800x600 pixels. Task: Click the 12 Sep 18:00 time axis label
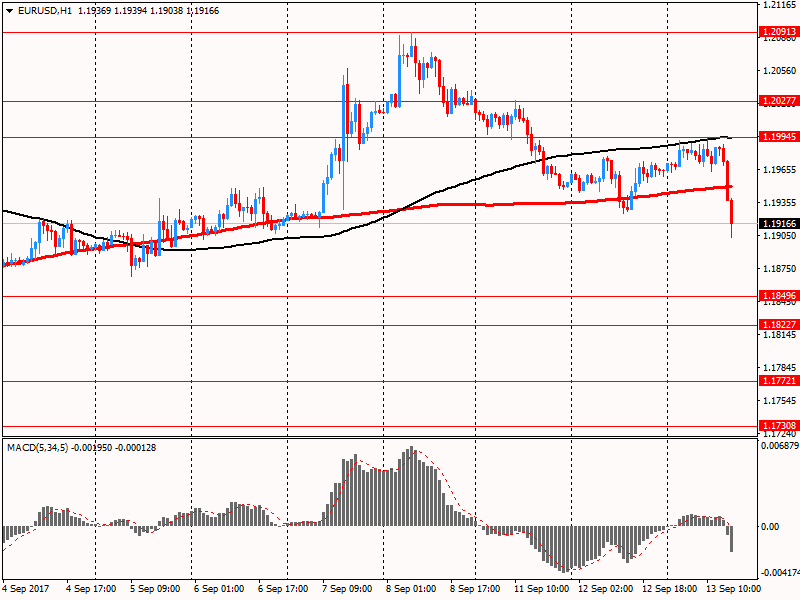click(x=669, y=589)
